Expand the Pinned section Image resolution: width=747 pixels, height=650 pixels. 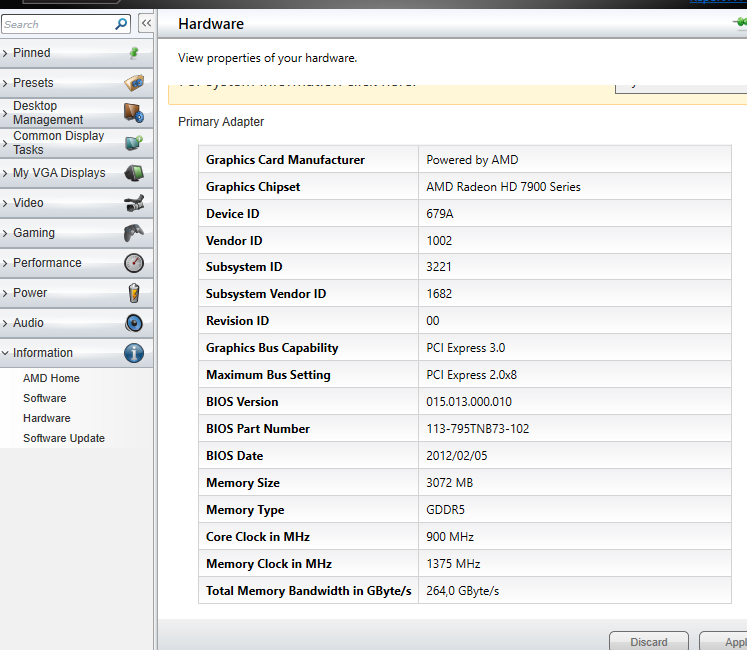pyautogui.click(x=5, y=53)
